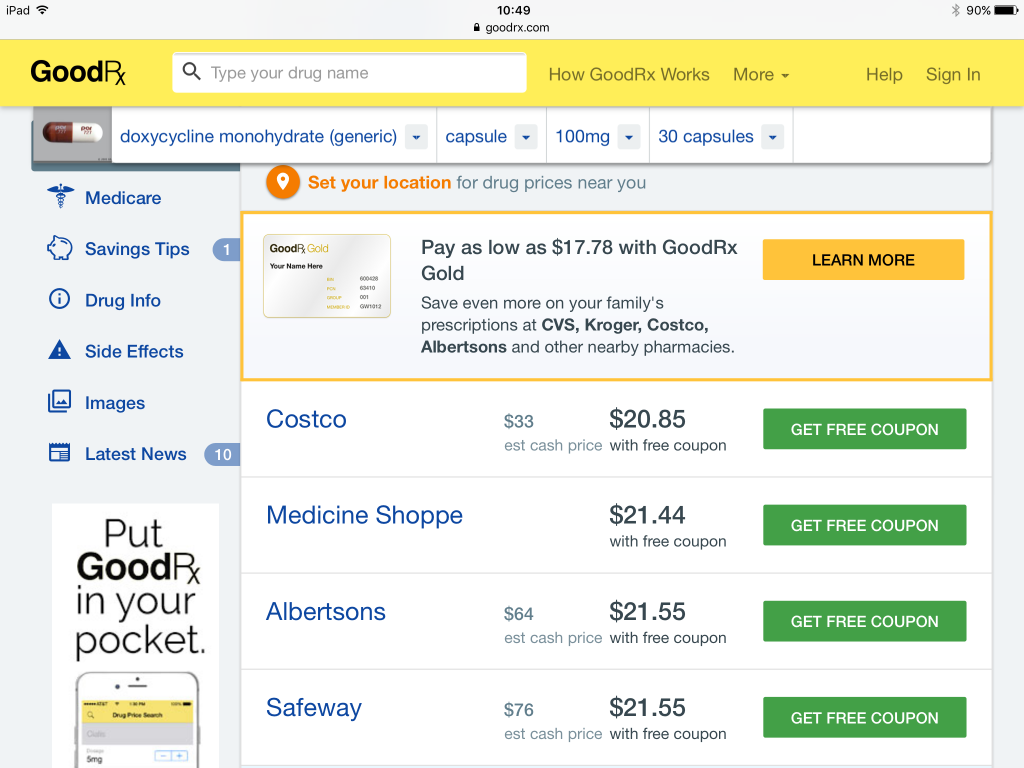Click the Images picture icon
The image size is (1024, 768).
pos(60,402)
